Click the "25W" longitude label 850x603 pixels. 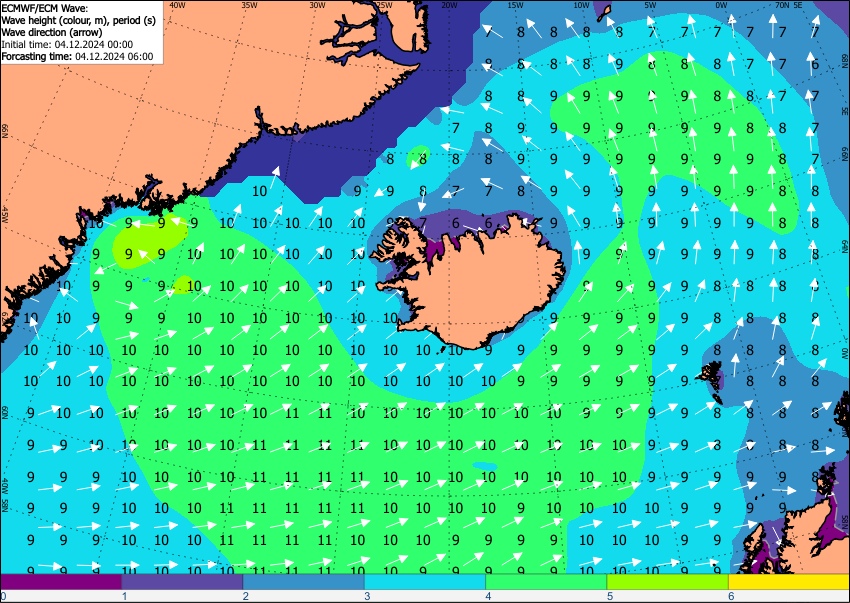coord(384,5)
